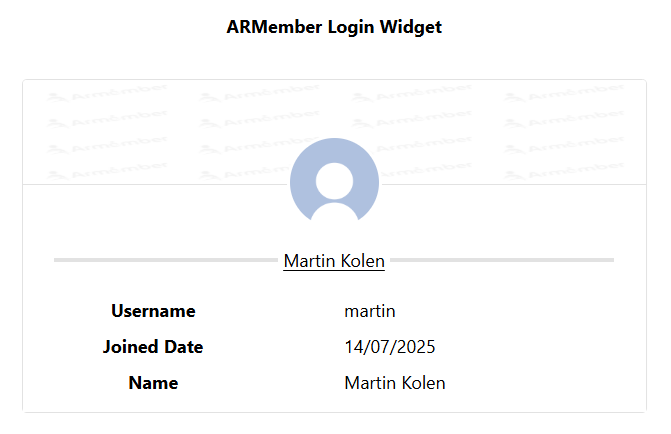Viewport: 671px width, 434px height.
Task: Click the grey divider left of name
Action: (166, 260)
